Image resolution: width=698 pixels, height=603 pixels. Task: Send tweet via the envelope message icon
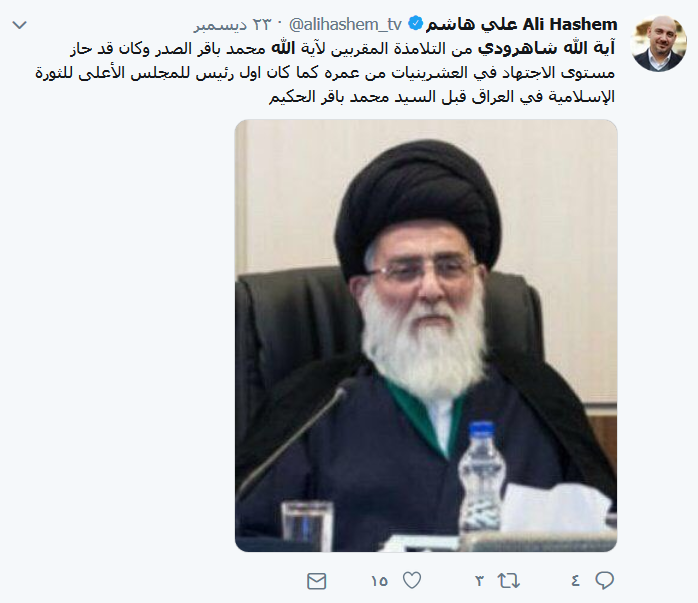(x=317, y=581)
